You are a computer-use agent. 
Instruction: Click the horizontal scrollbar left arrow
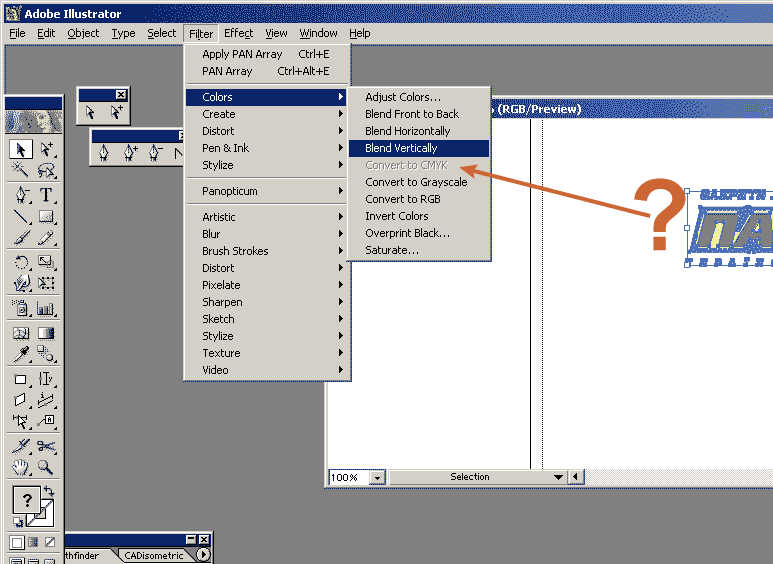575,477
